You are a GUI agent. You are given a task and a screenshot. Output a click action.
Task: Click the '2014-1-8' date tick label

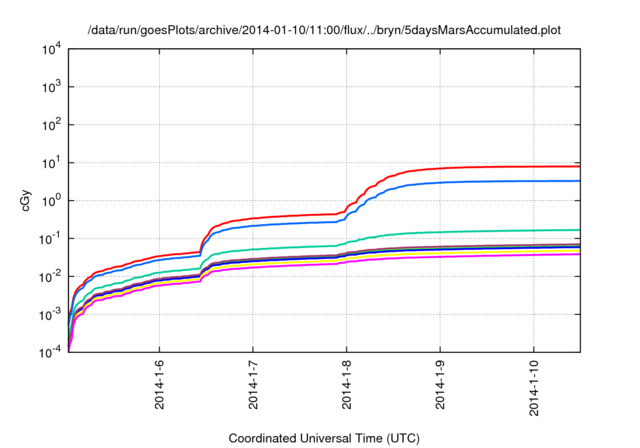point(347,384)
